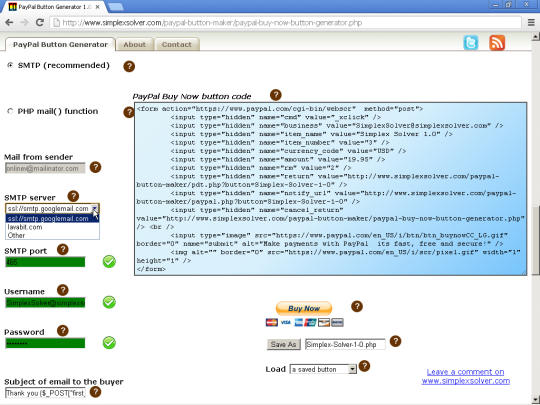Click the Password input field
Screen dimensions: 540x405
45,343
